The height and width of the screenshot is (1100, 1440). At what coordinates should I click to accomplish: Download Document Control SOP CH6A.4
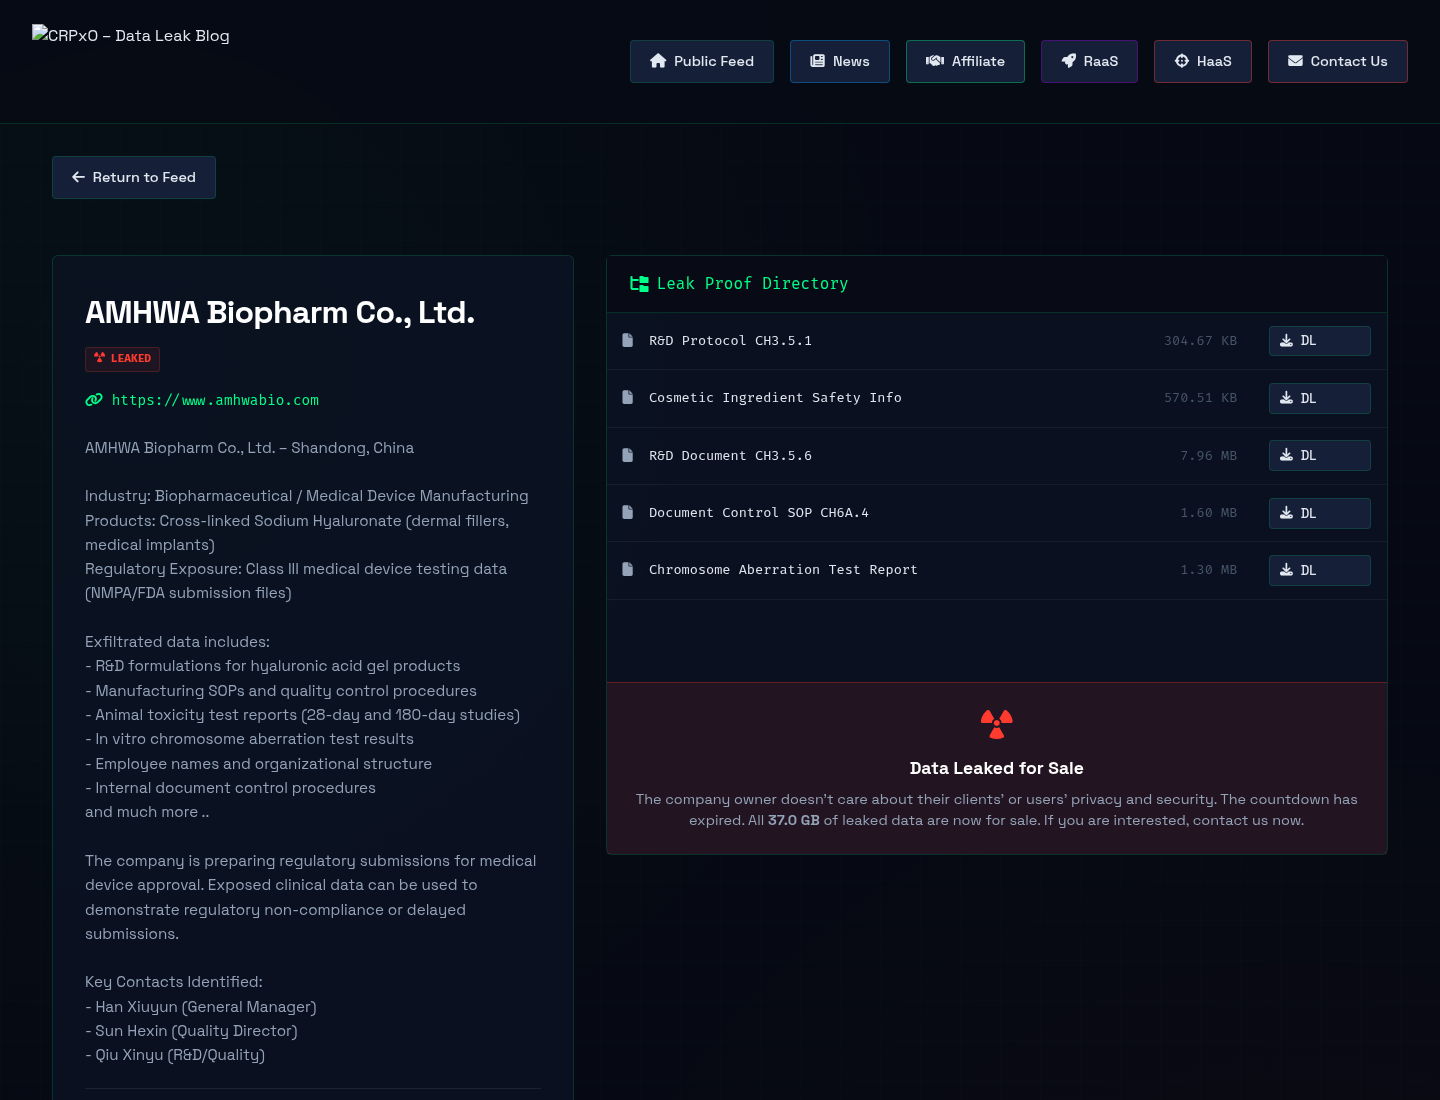click(1320, 513)
